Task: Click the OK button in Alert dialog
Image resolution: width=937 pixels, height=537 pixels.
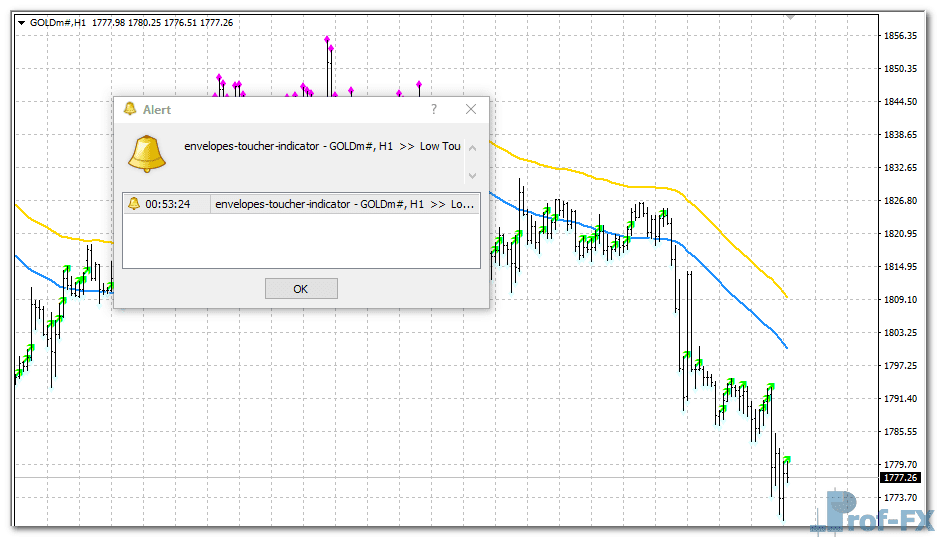Action: [301, 289]
